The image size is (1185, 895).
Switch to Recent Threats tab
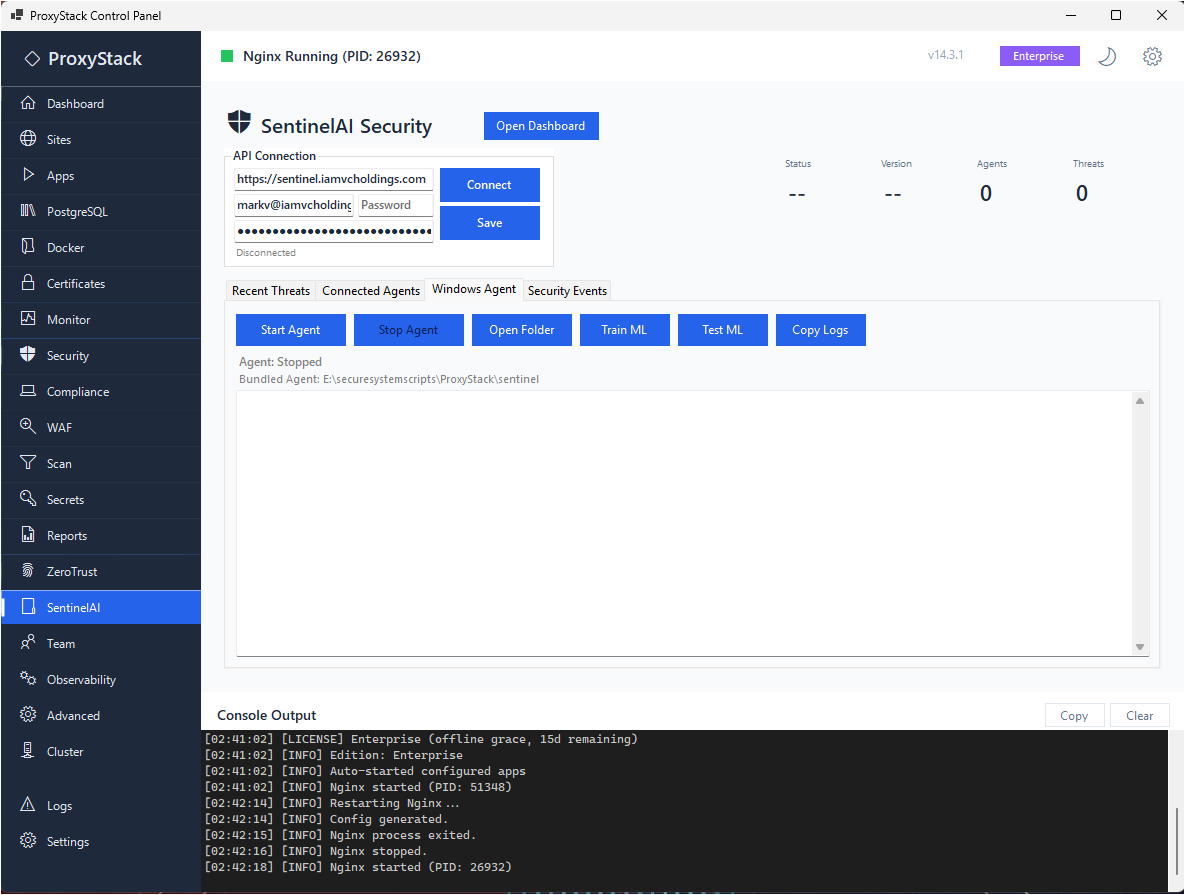[x=271, y=290]
